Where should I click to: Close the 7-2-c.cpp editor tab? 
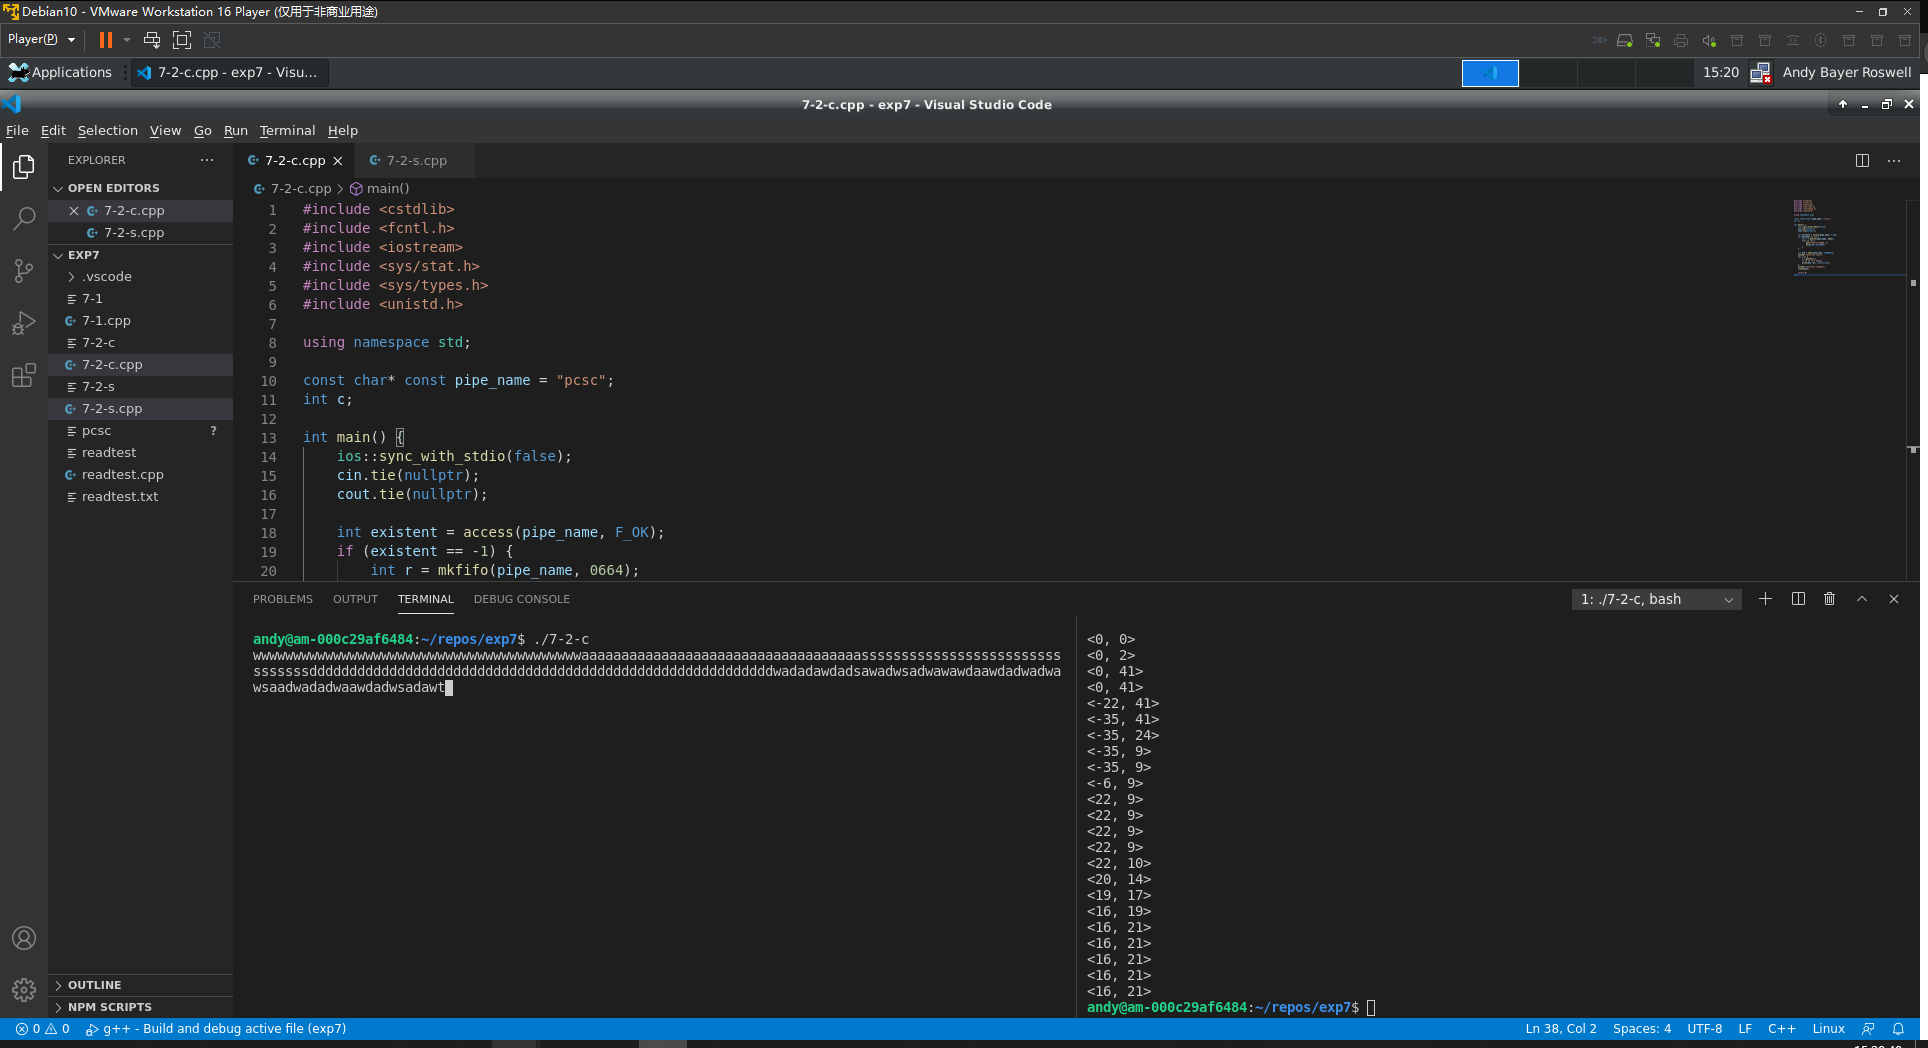point(338,160)
